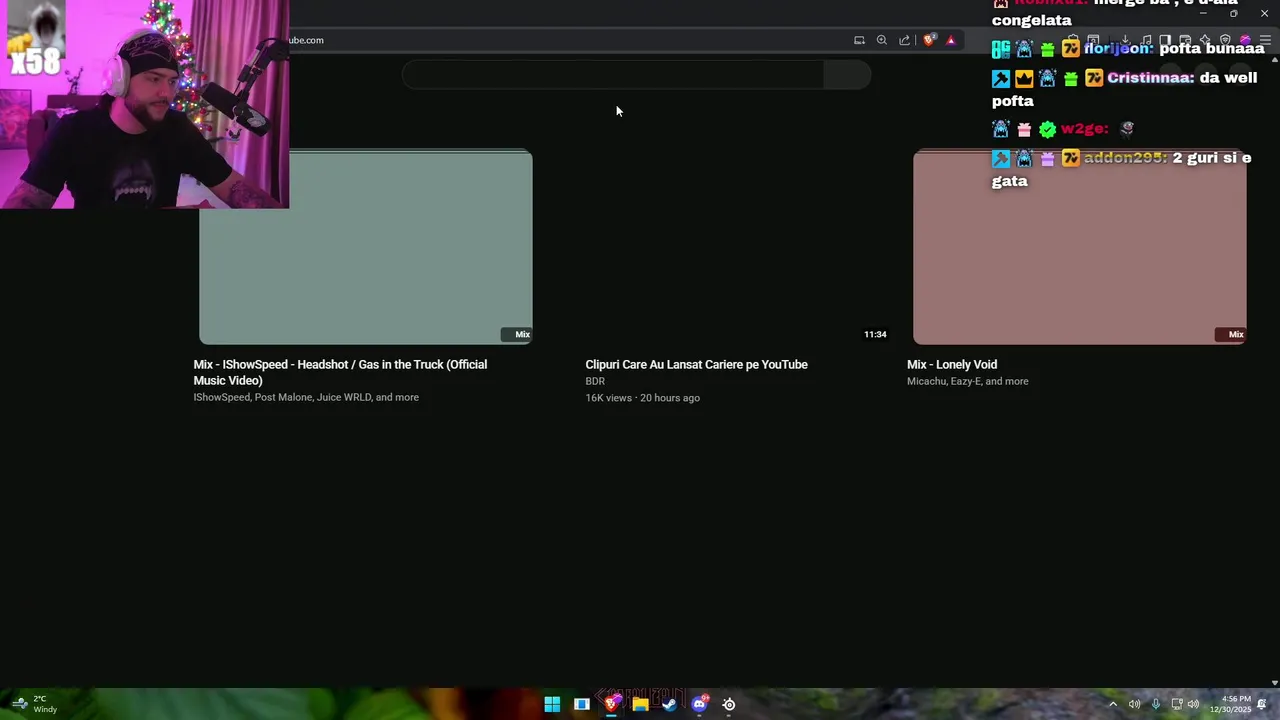Open the Lonely Void mix thumbnail
Screen dimensions: 1280x720
pos(1080,247)
